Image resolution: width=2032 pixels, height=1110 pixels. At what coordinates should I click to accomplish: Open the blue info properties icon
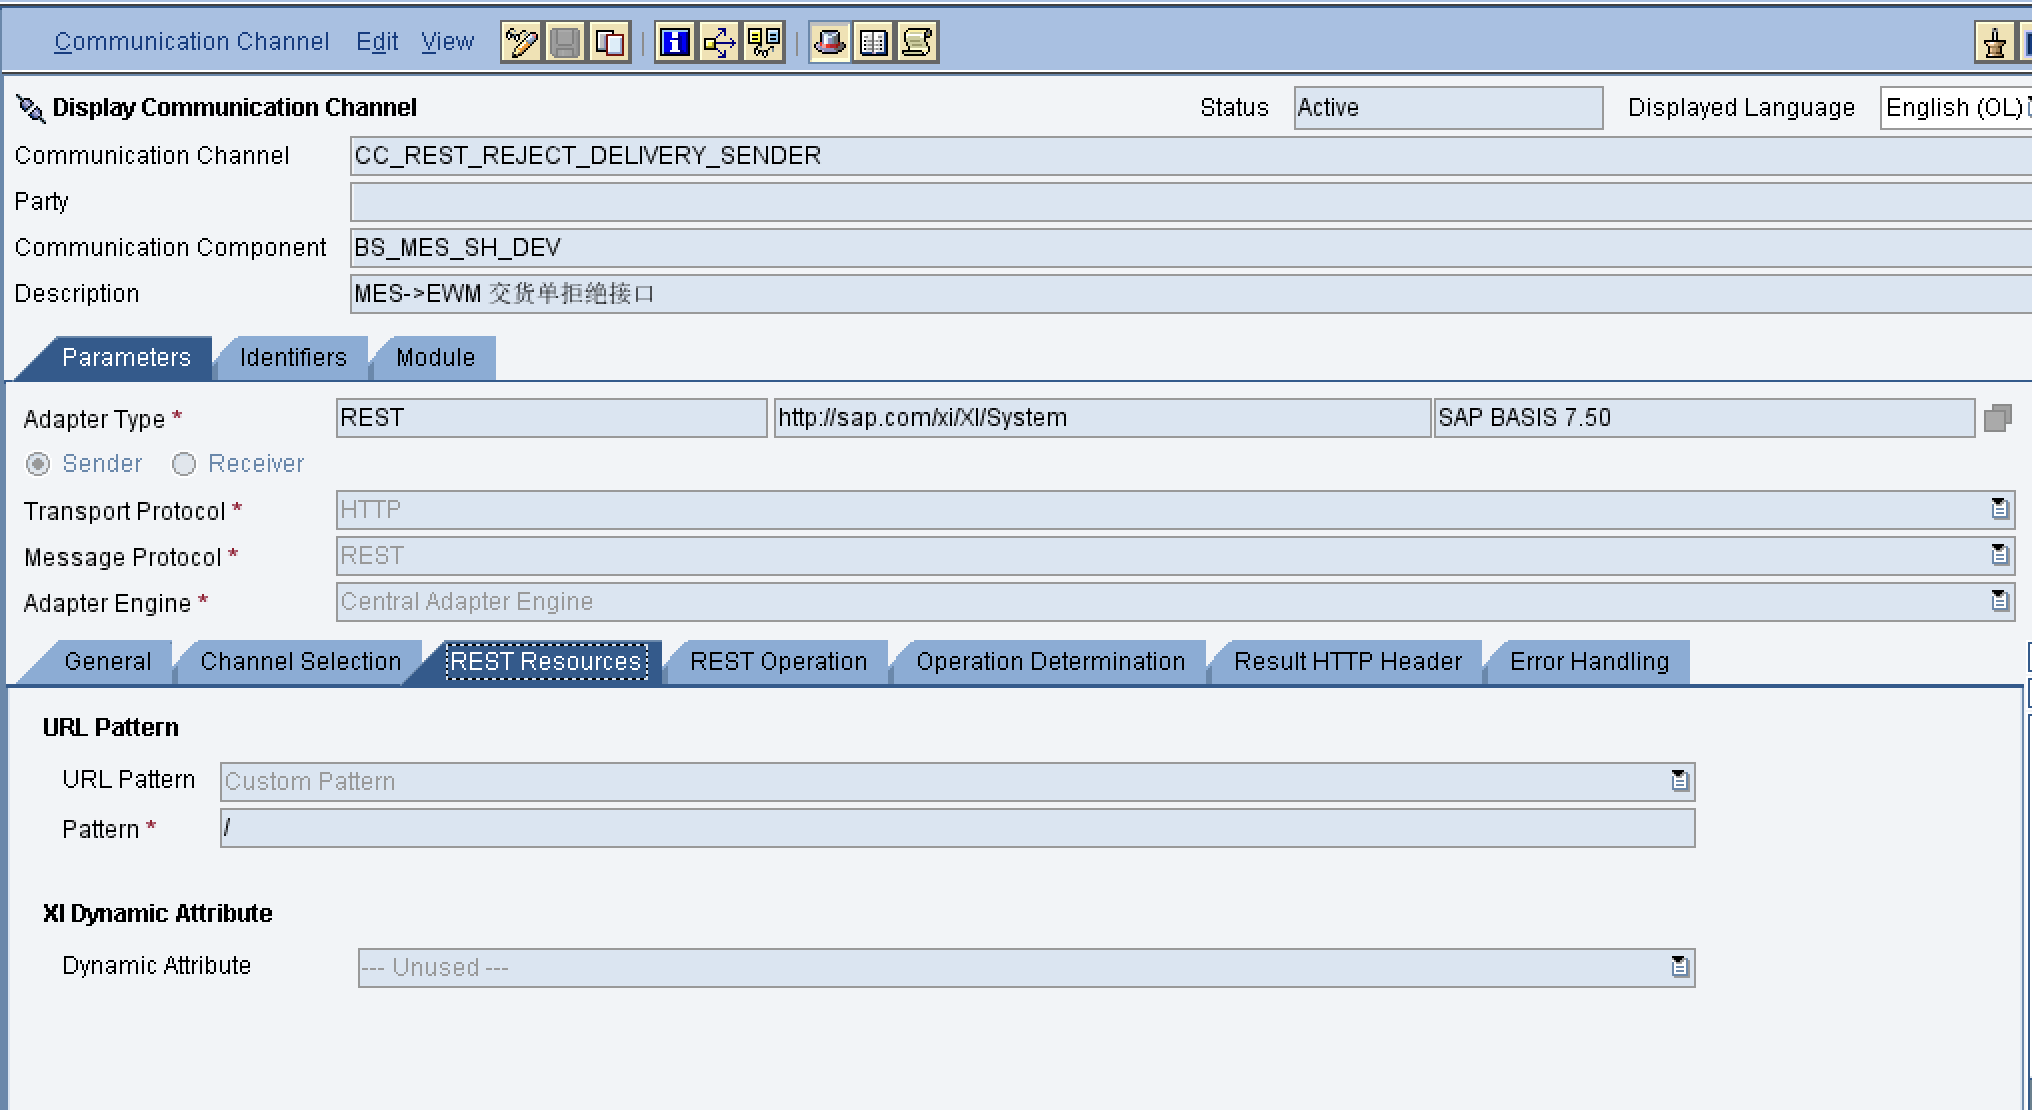[675, 42]
